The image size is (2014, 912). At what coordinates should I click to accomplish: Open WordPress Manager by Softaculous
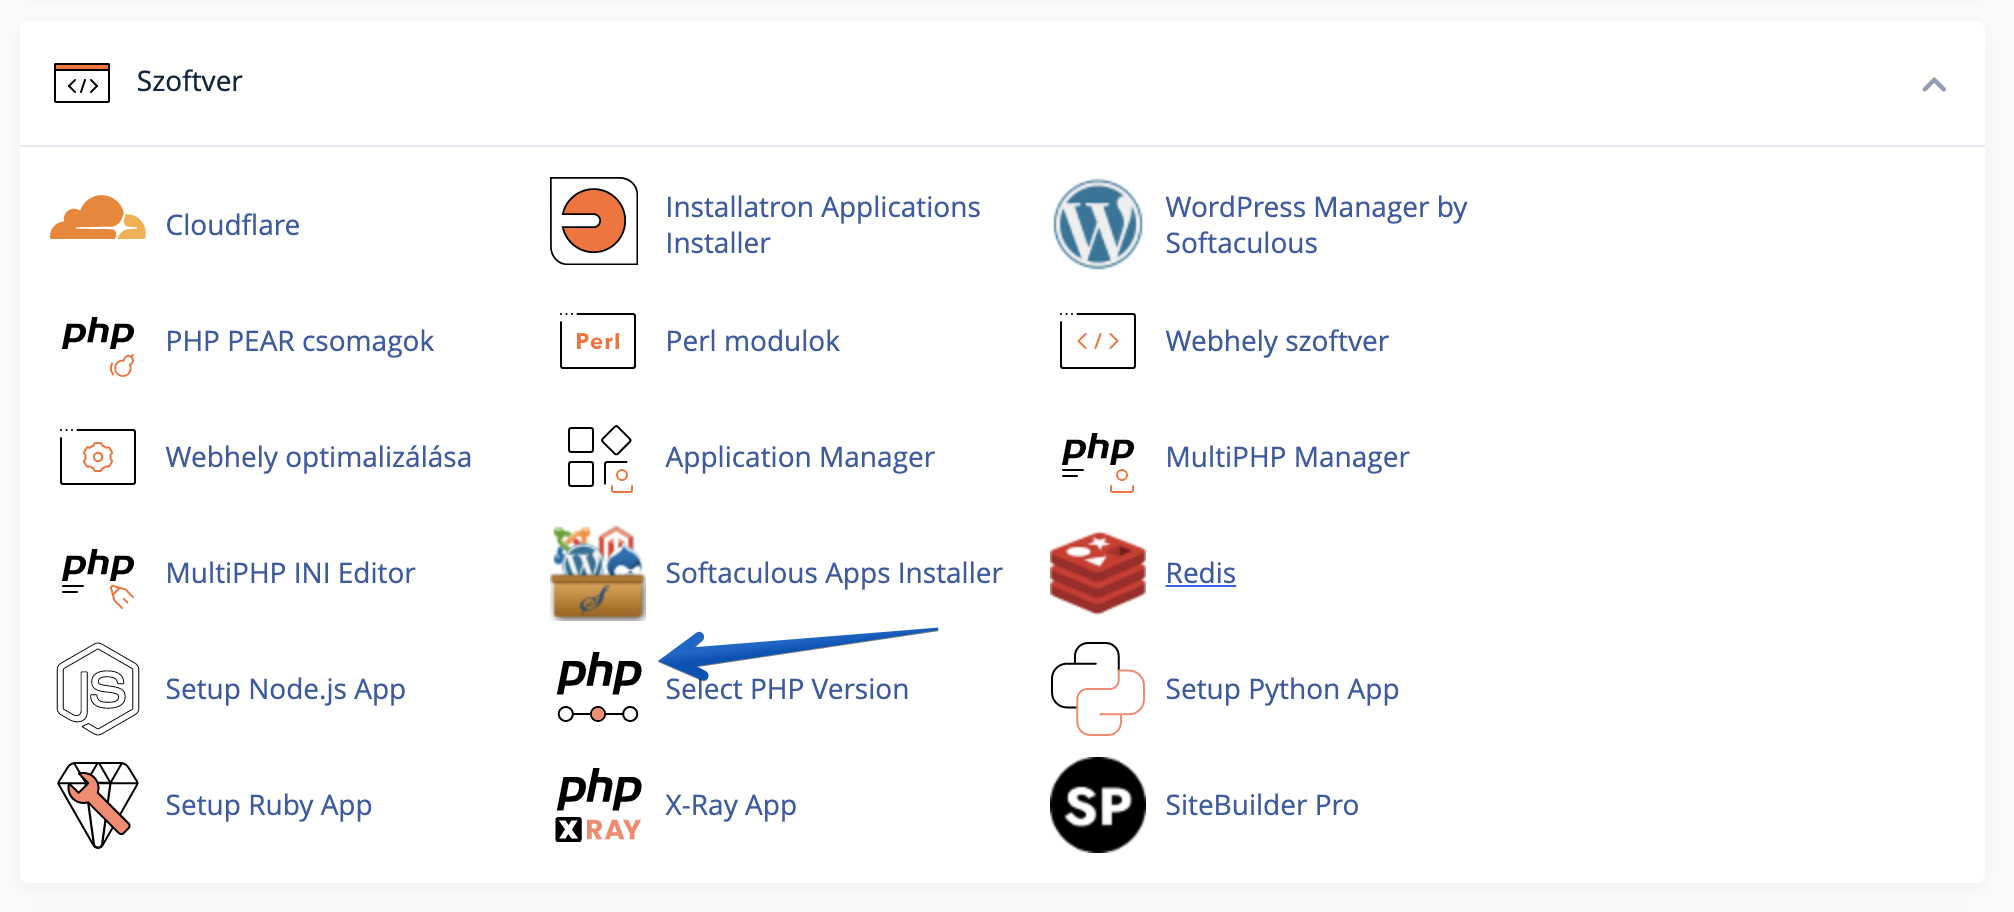click(1316, 225)
